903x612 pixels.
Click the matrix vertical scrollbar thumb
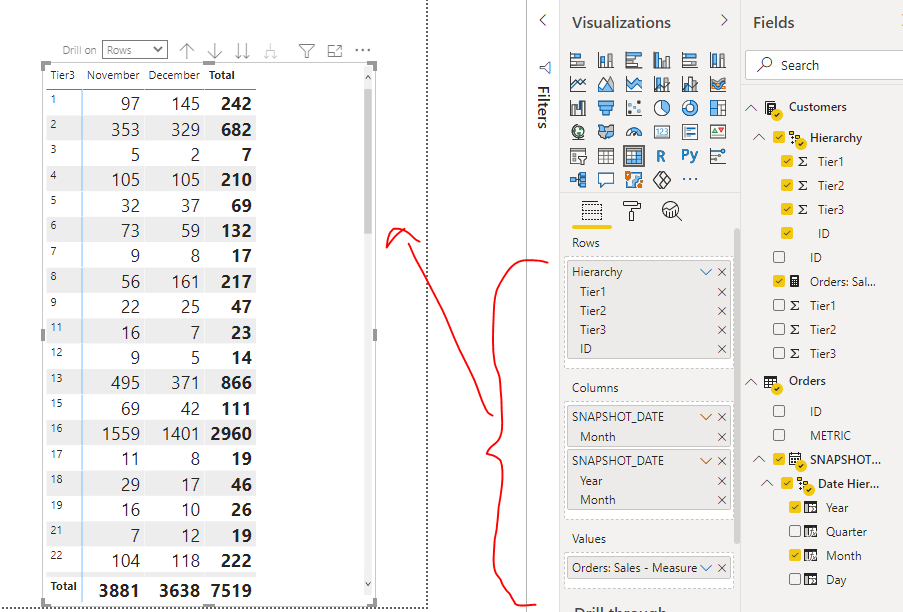[368, 161]
